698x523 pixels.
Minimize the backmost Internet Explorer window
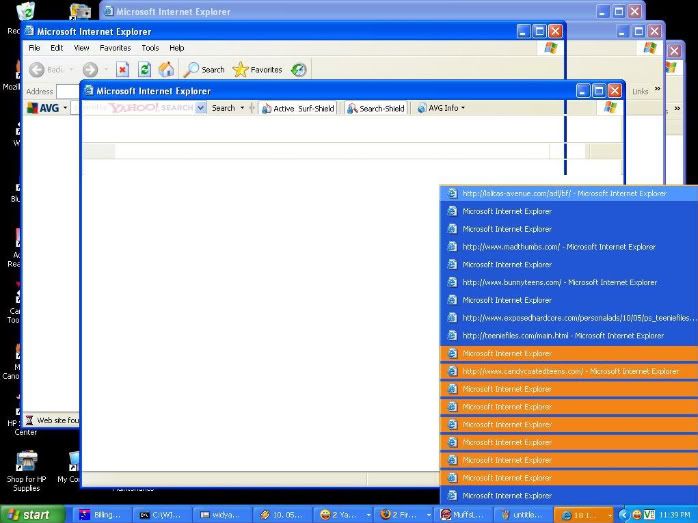coord(602,12)
